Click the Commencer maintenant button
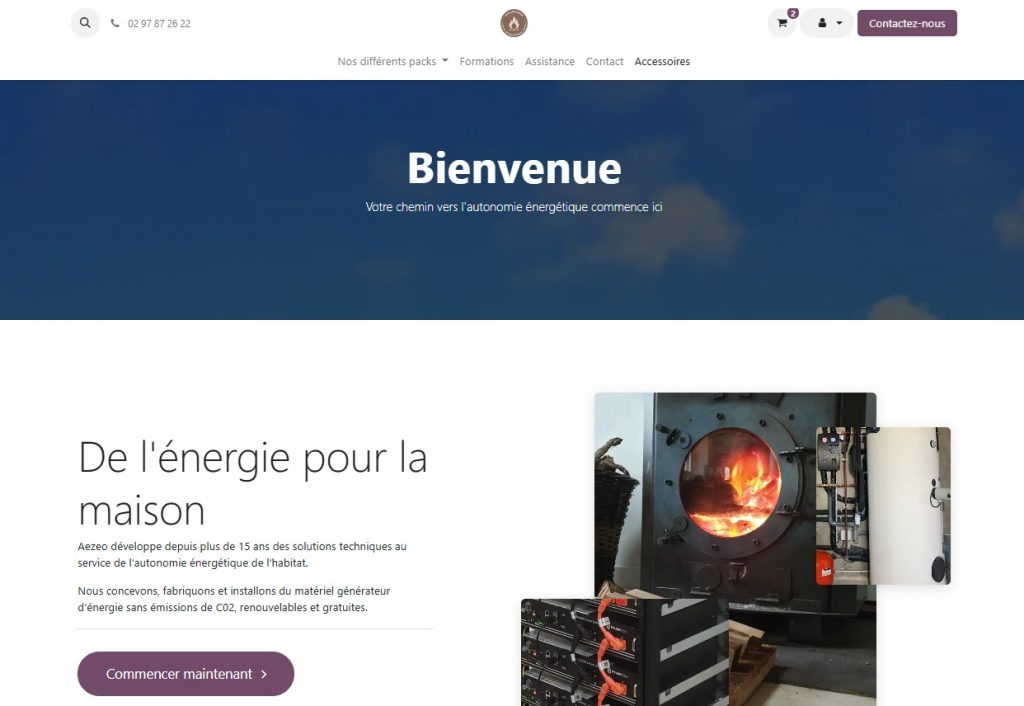 [x=185, y=673]
